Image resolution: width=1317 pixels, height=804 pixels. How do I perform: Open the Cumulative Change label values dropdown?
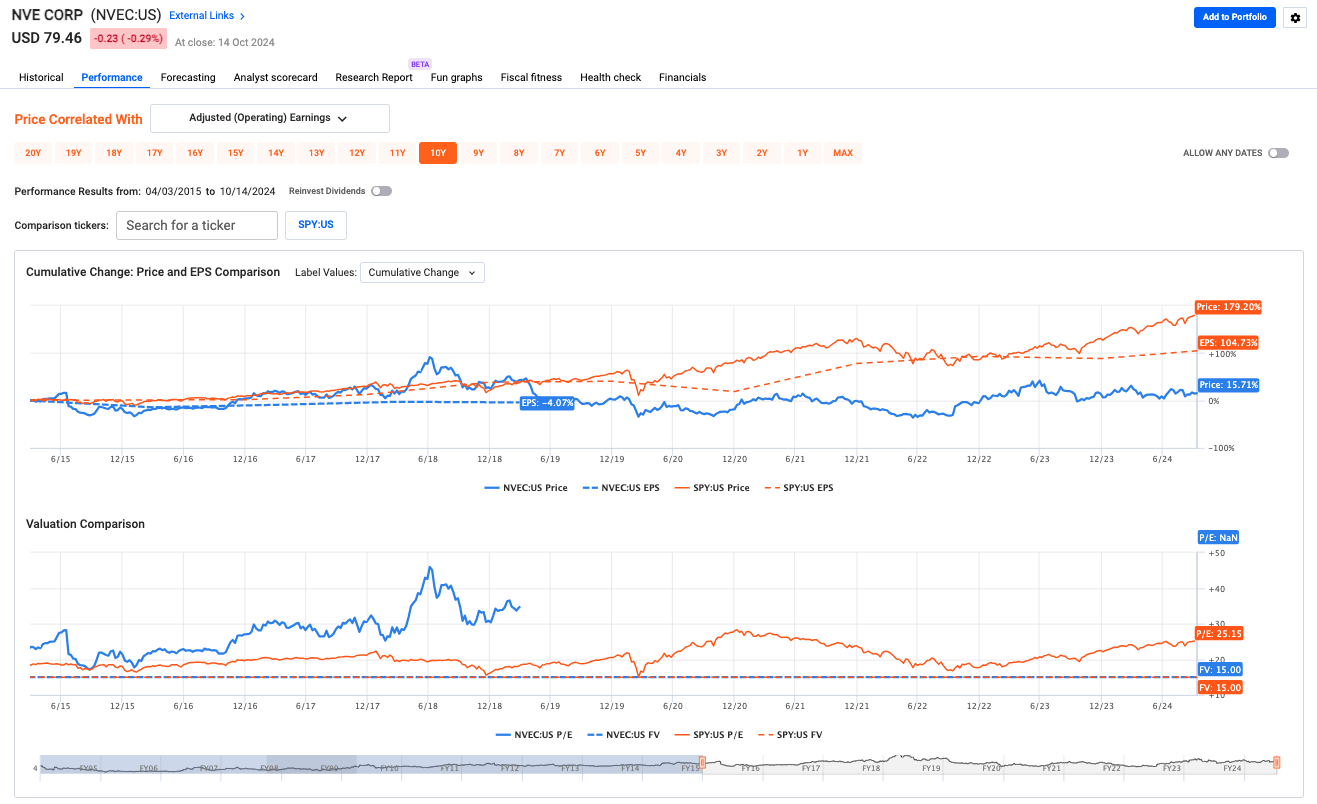point(421,272)
